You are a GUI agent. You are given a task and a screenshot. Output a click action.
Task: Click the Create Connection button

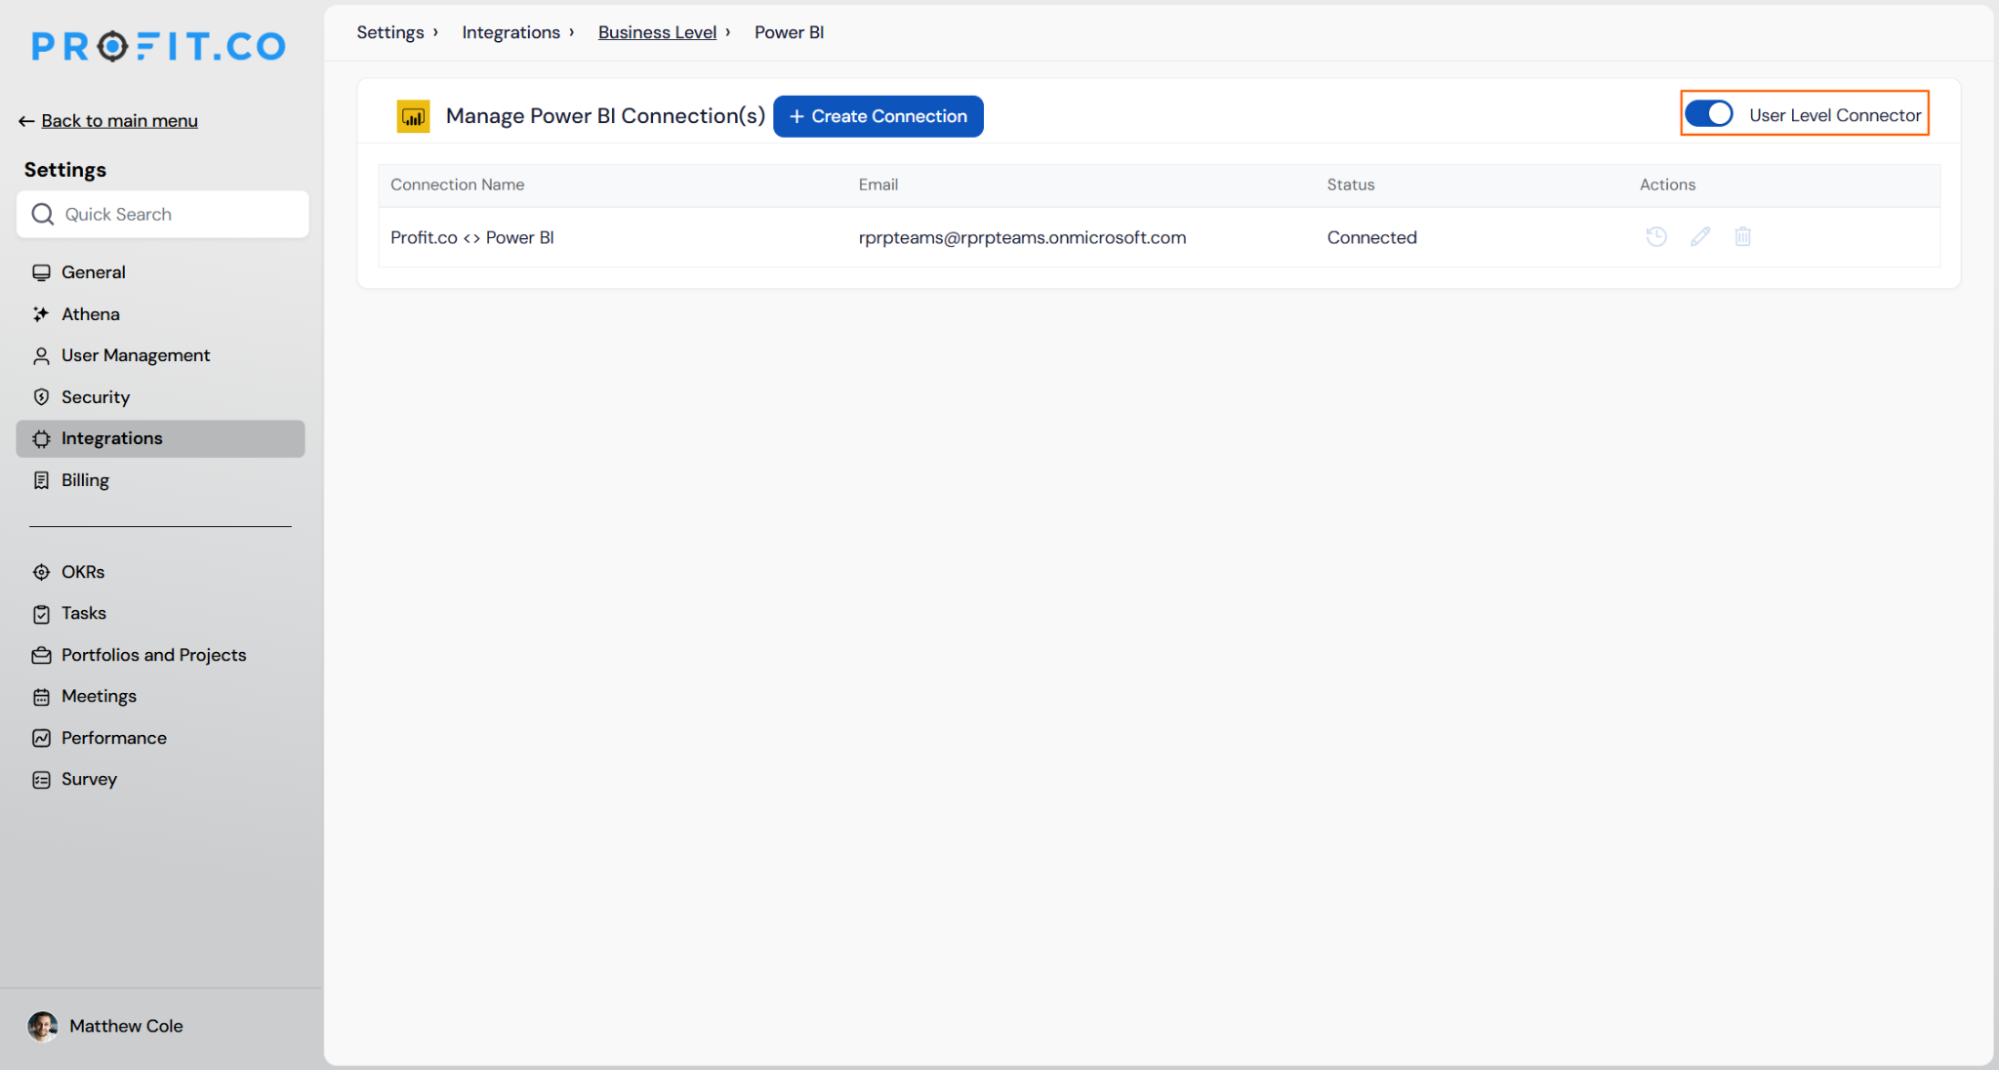click(878, 116)
